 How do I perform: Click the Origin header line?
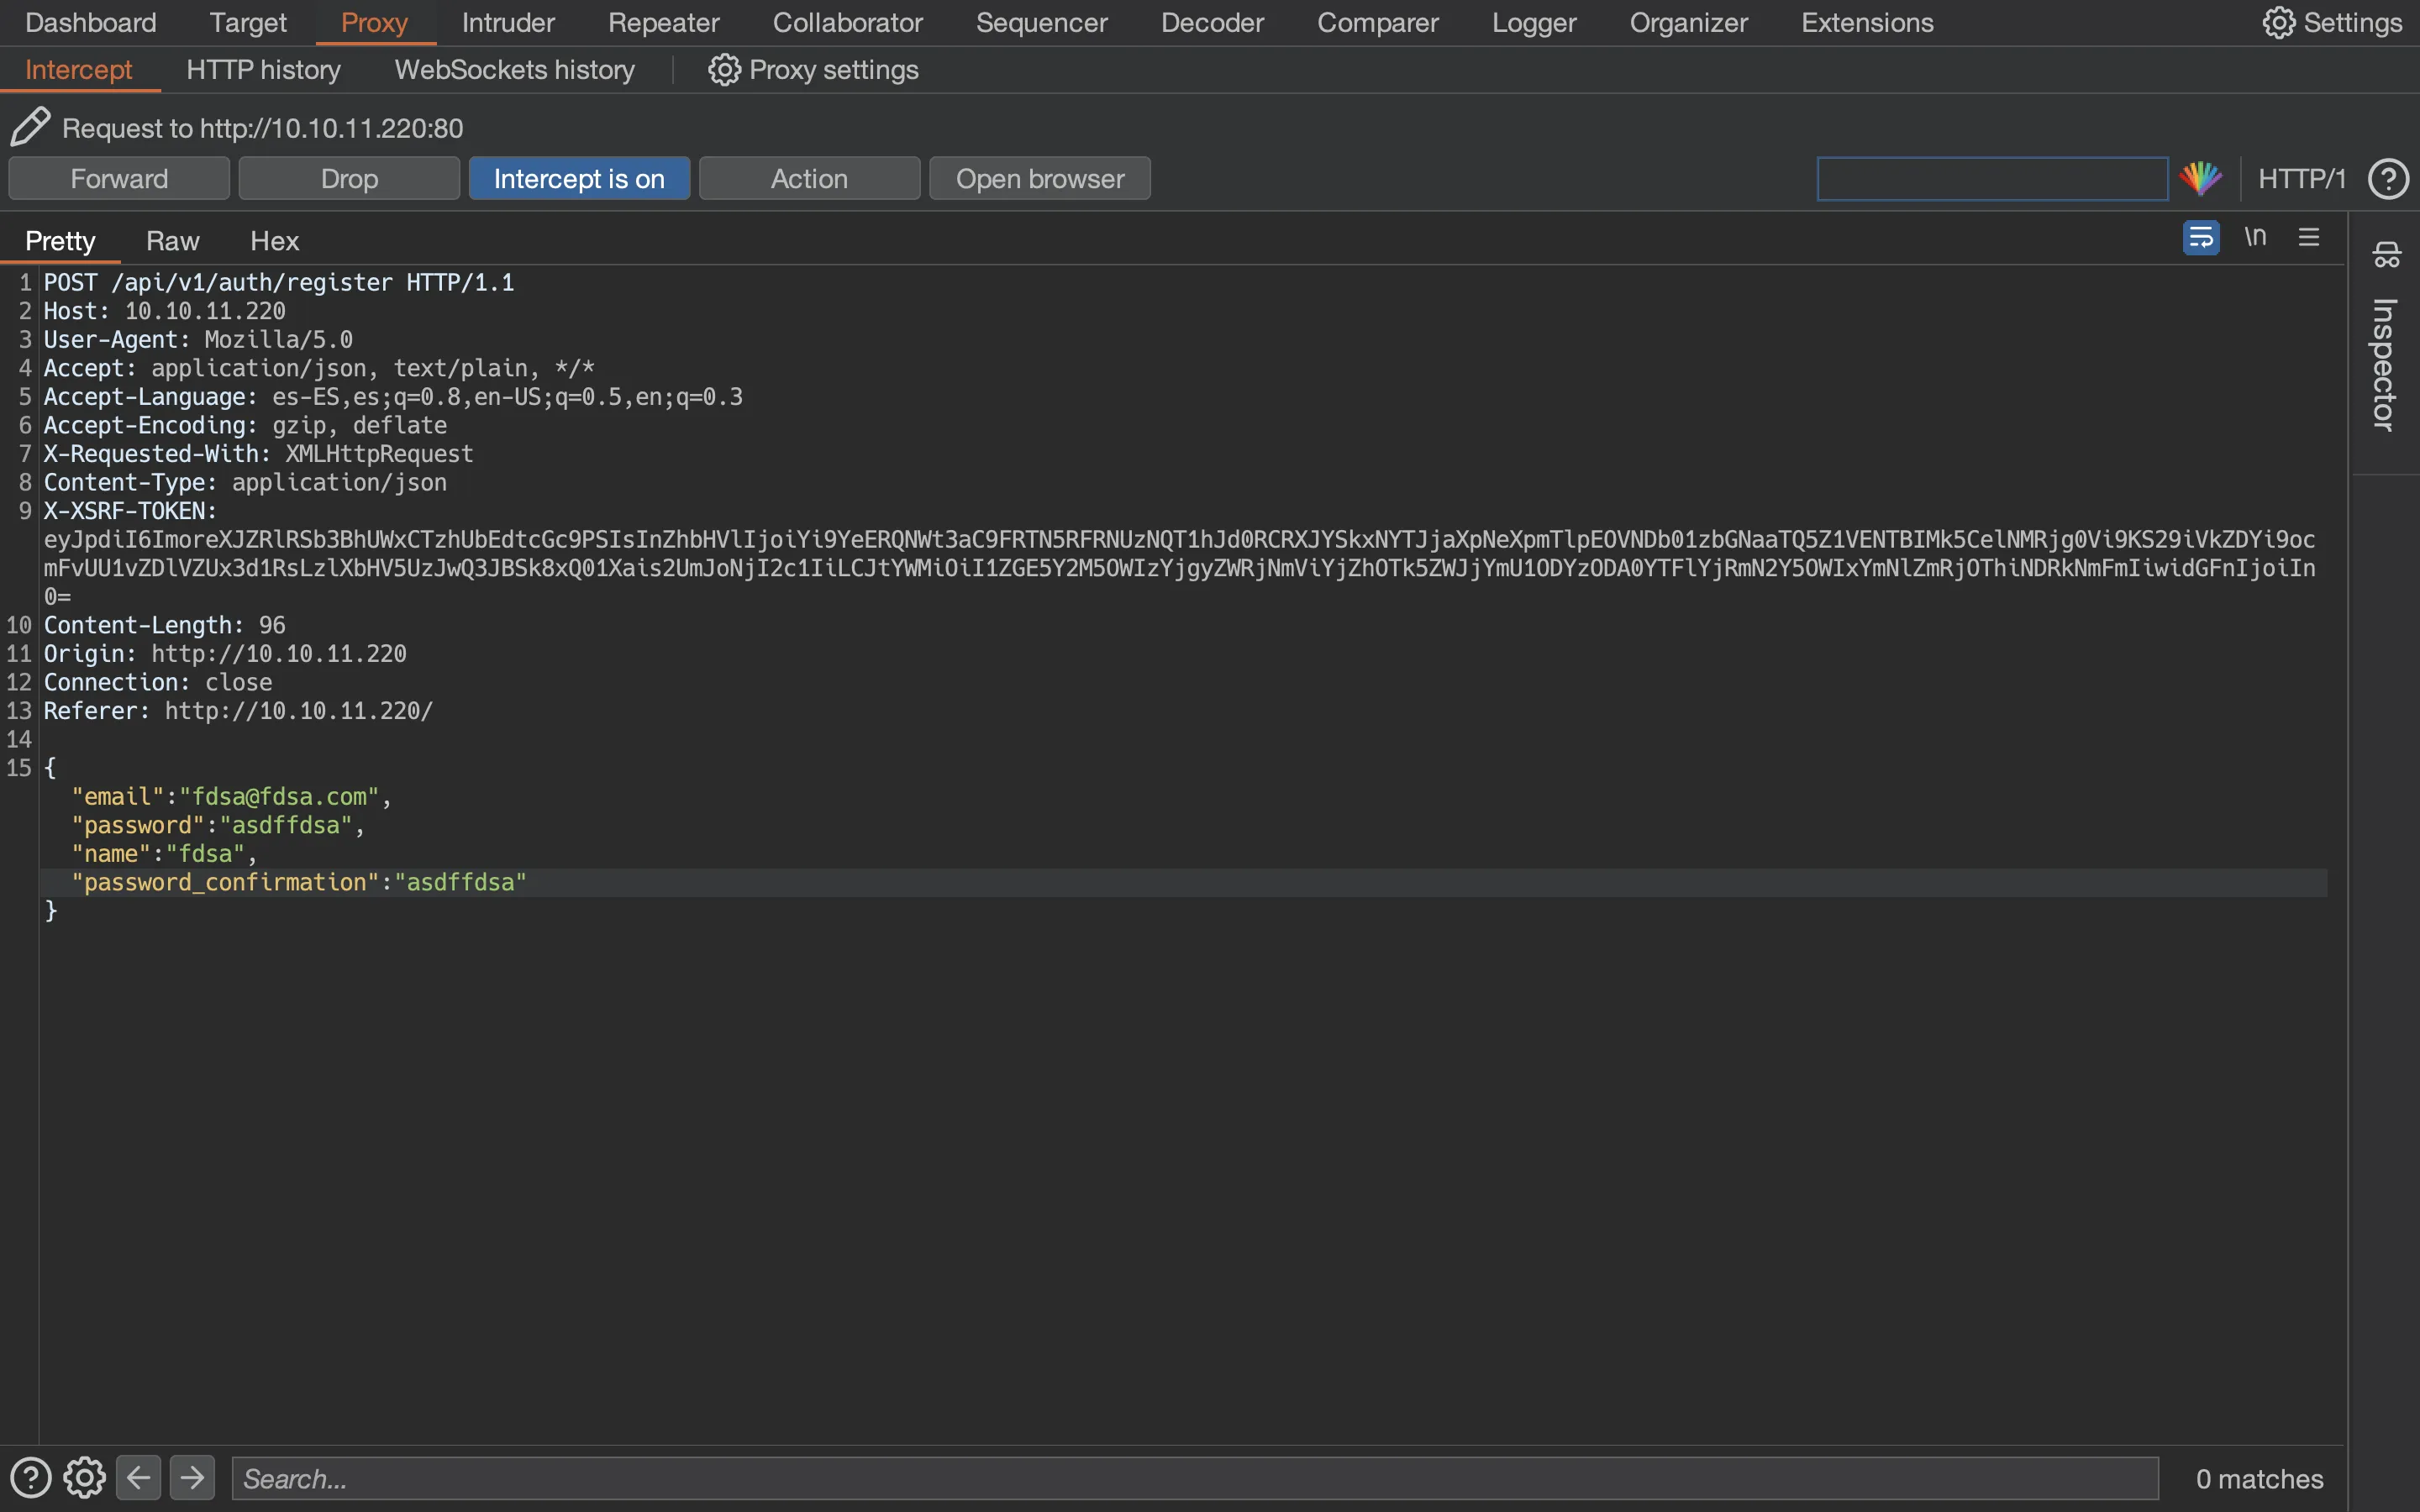225,654
